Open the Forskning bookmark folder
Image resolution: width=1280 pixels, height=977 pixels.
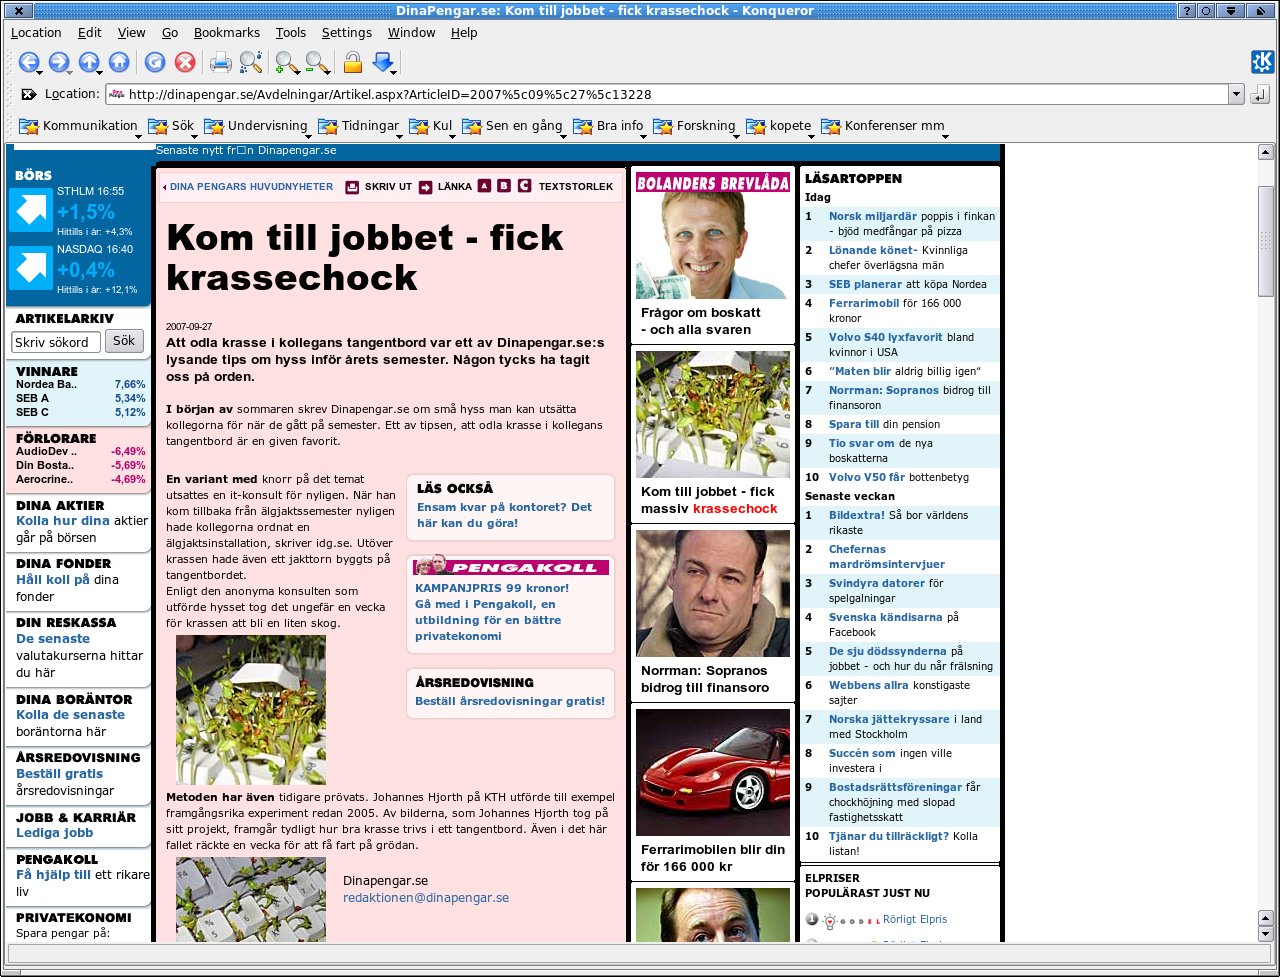[x=697, y=126]
